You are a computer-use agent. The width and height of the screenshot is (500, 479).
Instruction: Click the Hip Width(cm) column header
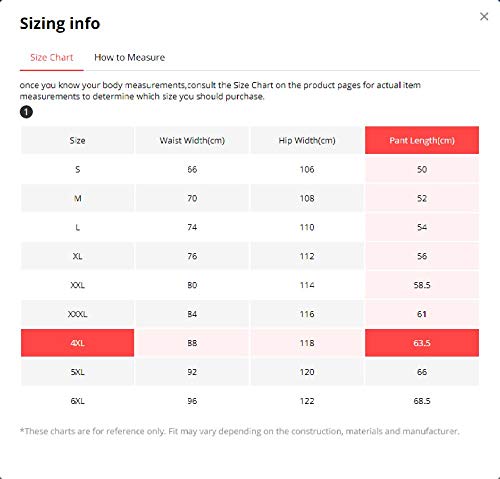click(x=307, y=140)
